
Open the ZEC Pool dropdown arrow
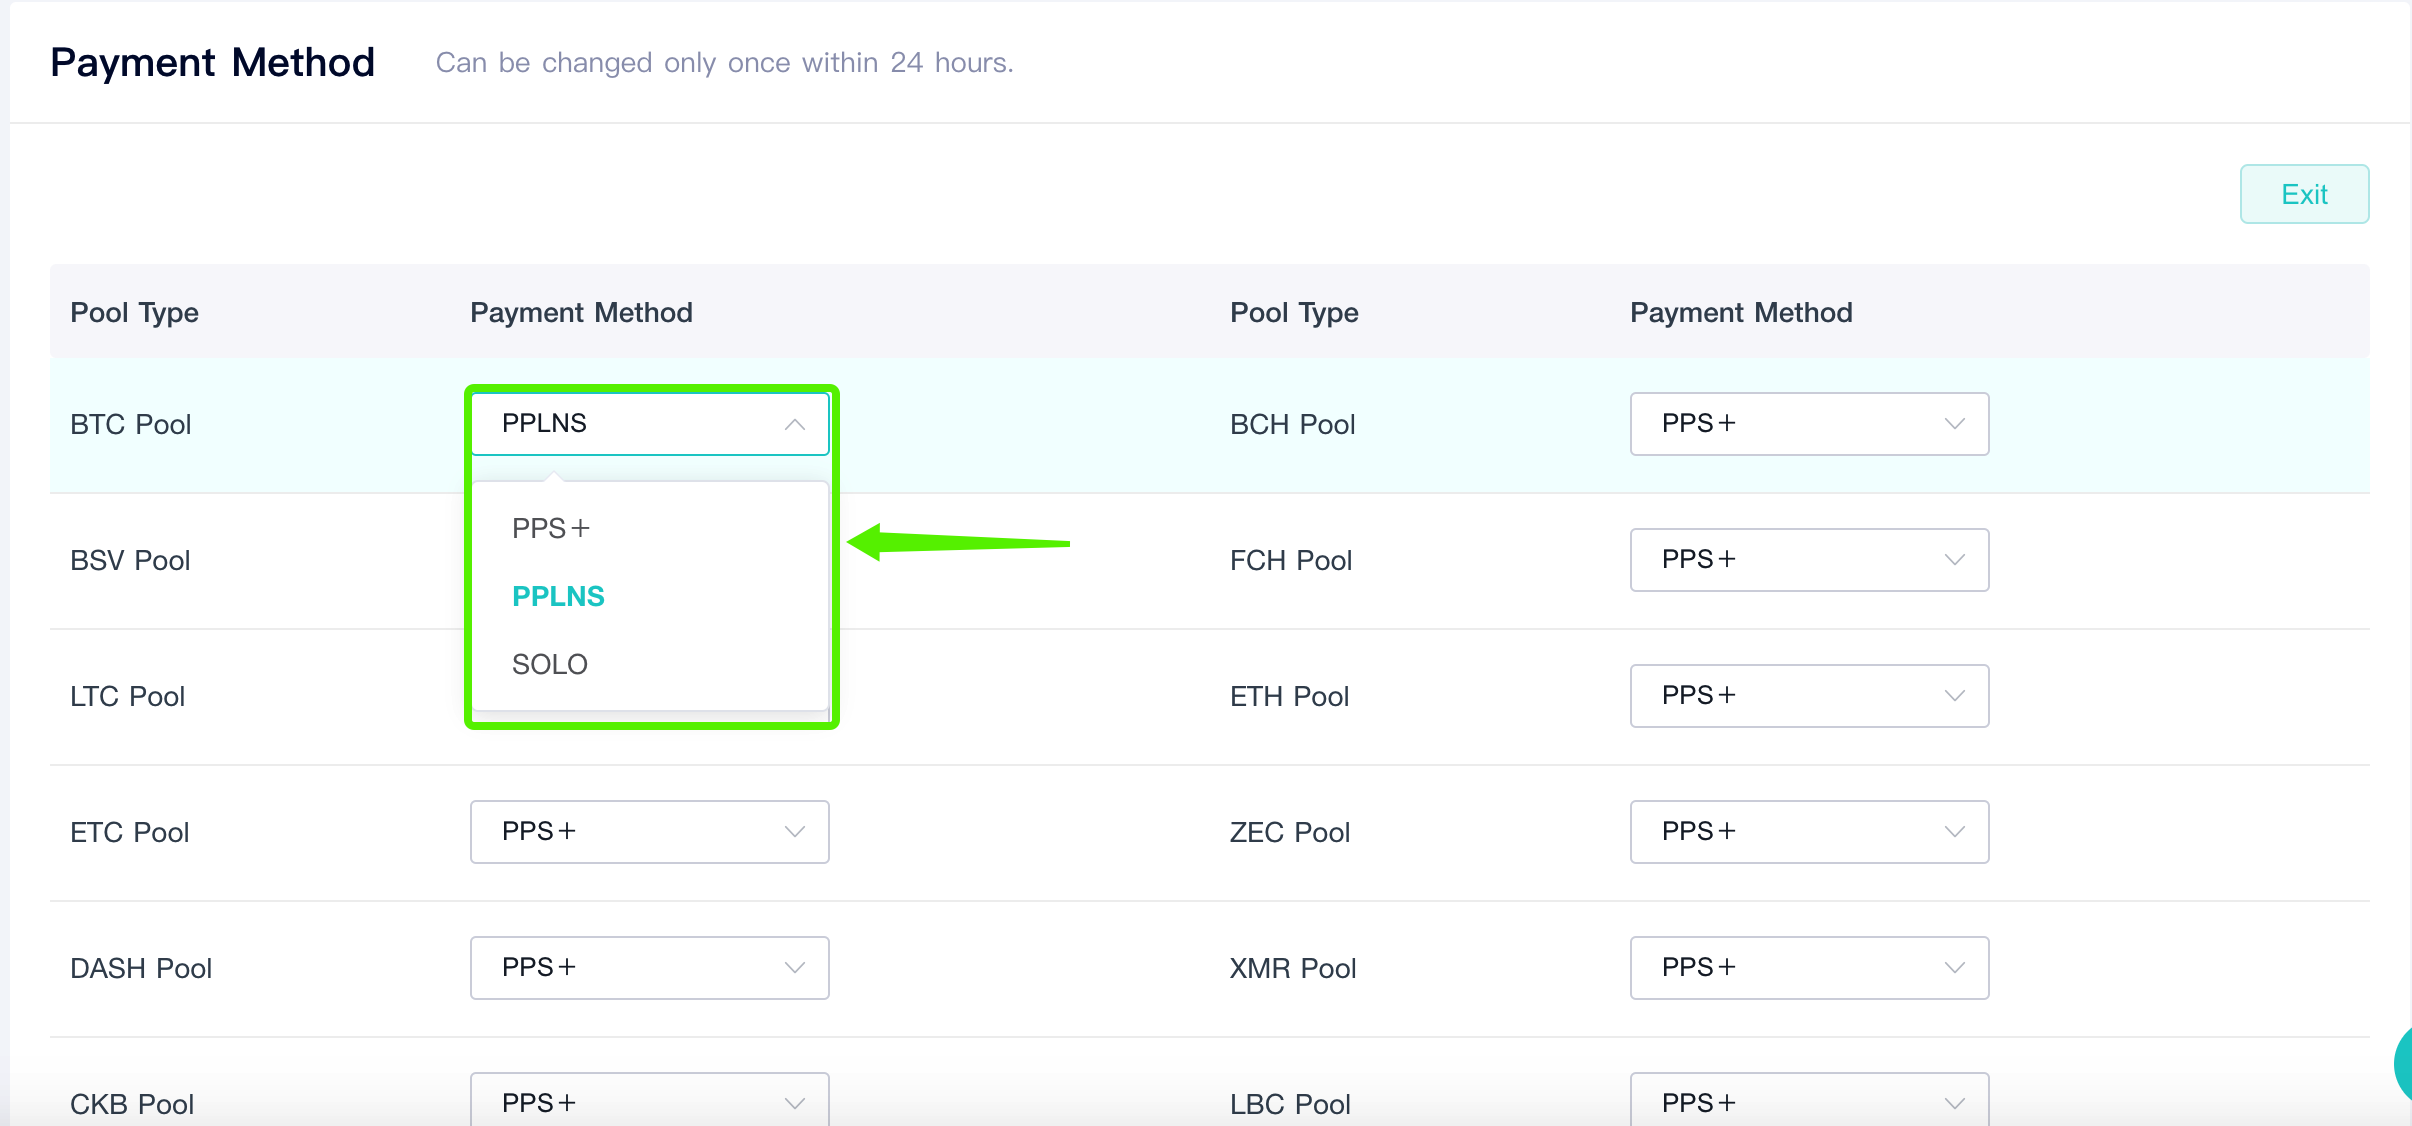[x=1955, y=832]
